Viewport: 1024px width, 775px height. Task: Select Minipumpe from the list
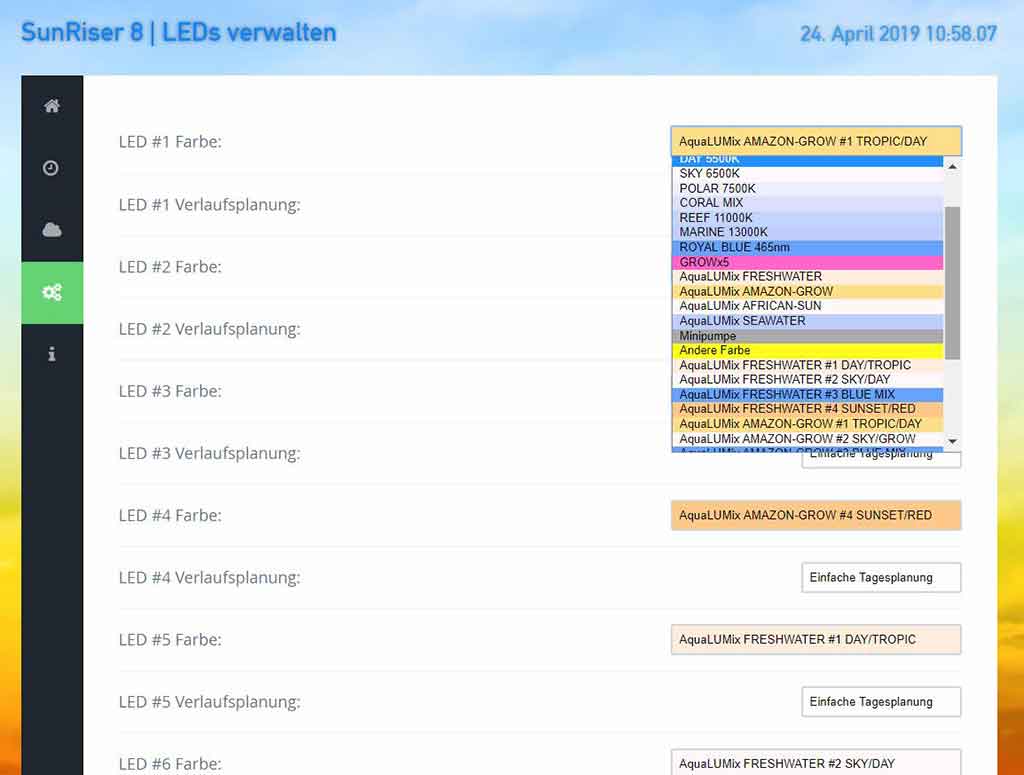[807, 336]
